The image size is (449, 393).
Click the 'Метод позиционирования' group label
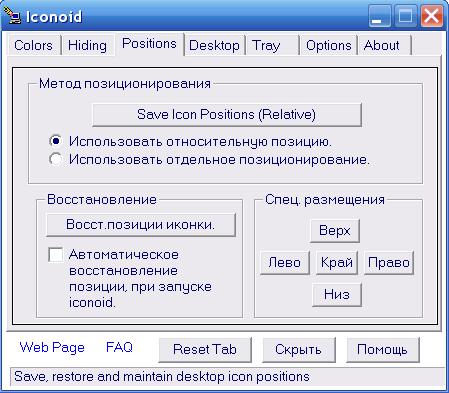pyautogui.click(x=125, y=83)
